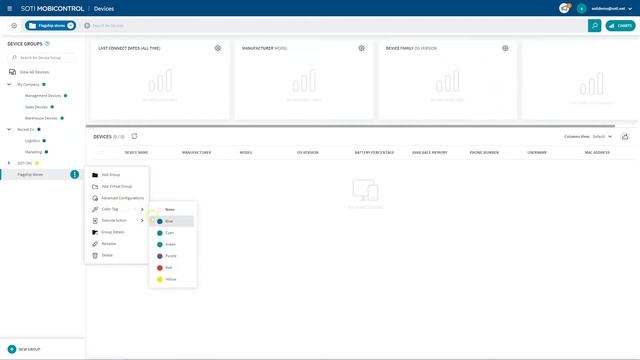Image resolution: width=640 pixels, height=360 pixels.
Task: Select the Sales Devices group
Action: tap(36, 107)
